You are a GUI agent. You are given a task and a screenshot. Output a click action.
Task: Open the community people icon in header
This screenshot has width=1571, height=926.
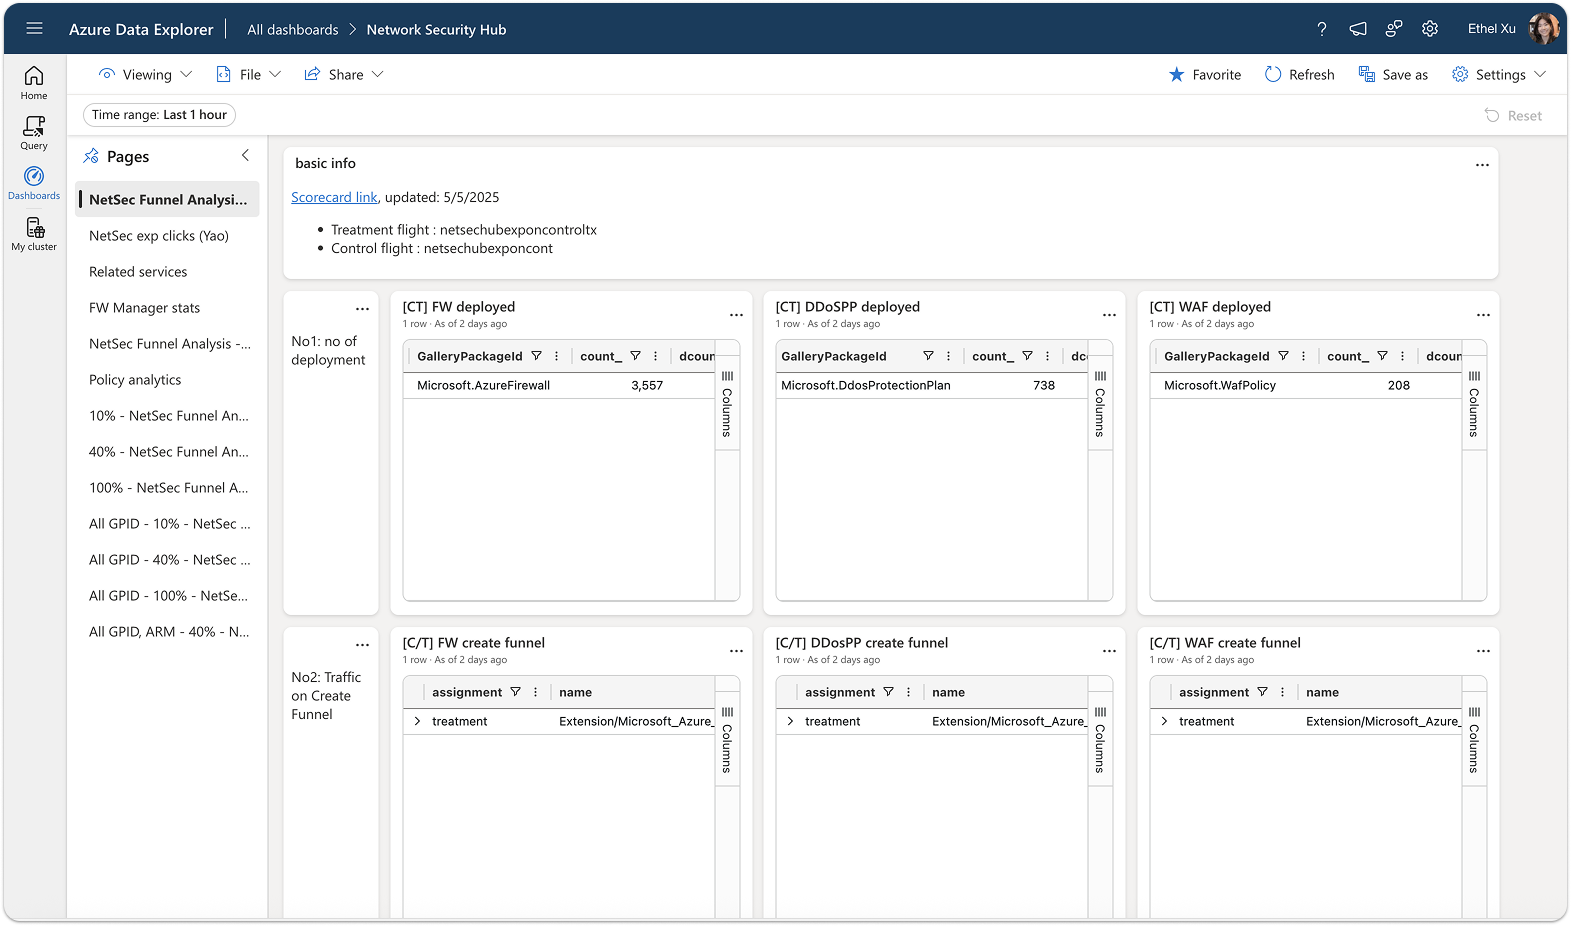pyautogui.click(x=1394, y=29)
